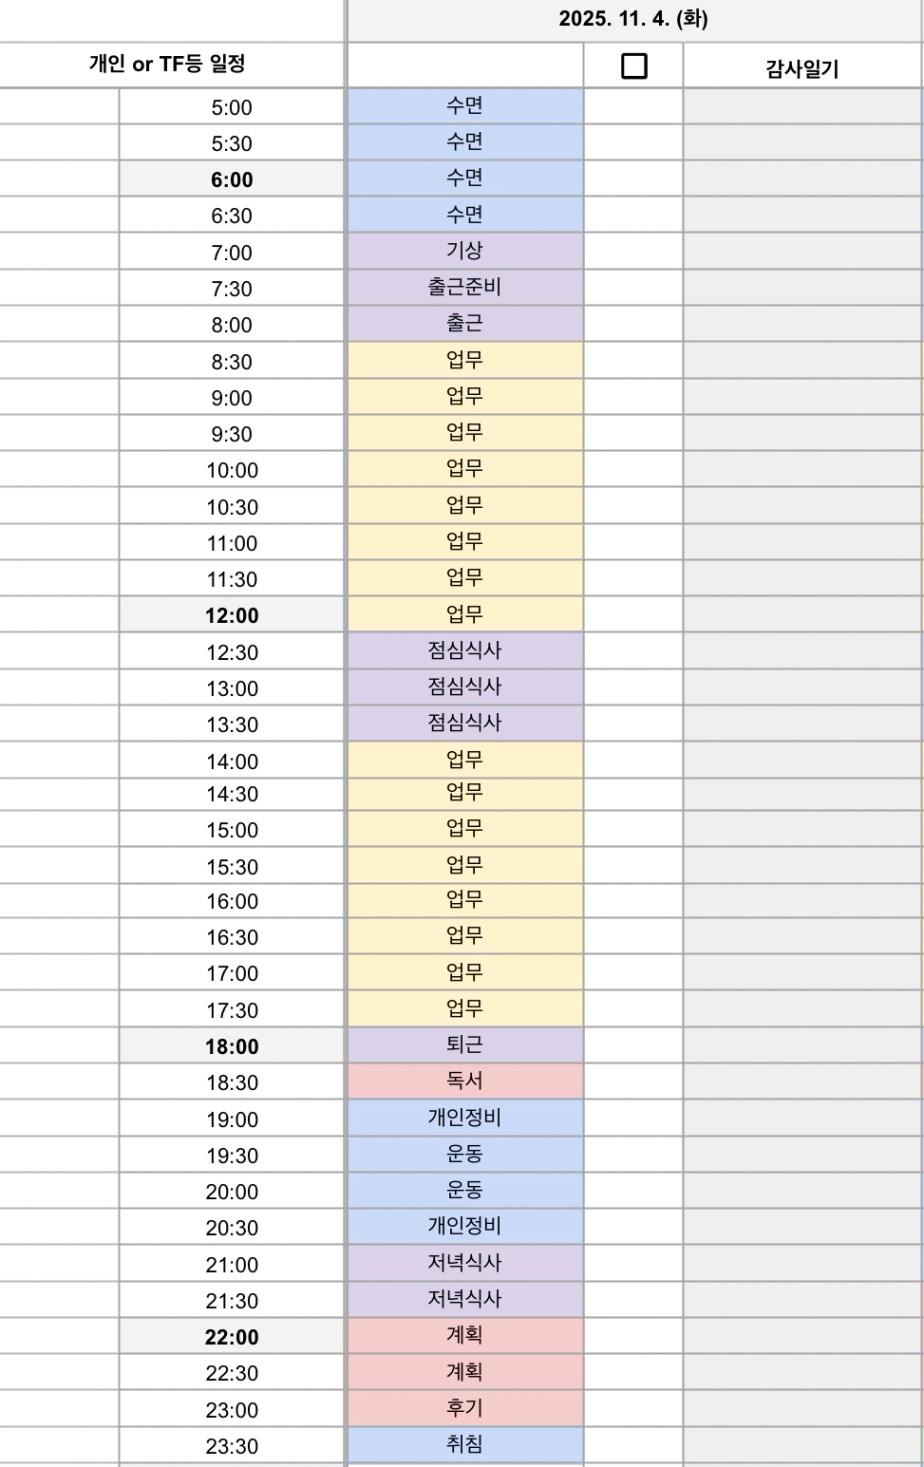Click the 점심식사 cell at 12:30
The height and width of the screenshot is (1467, 924).
(x=465, y=651)
